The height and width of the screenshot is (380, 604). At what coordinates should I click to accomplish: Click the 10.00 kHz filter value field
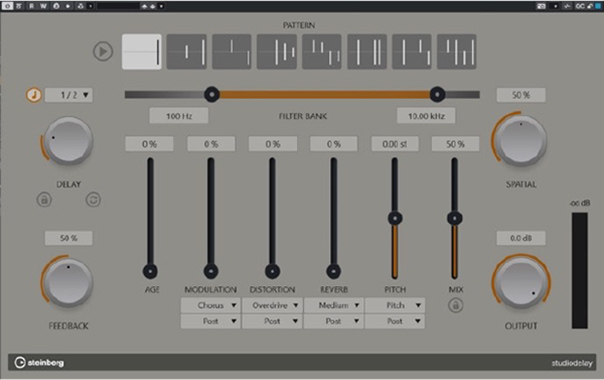coord(426,116)
